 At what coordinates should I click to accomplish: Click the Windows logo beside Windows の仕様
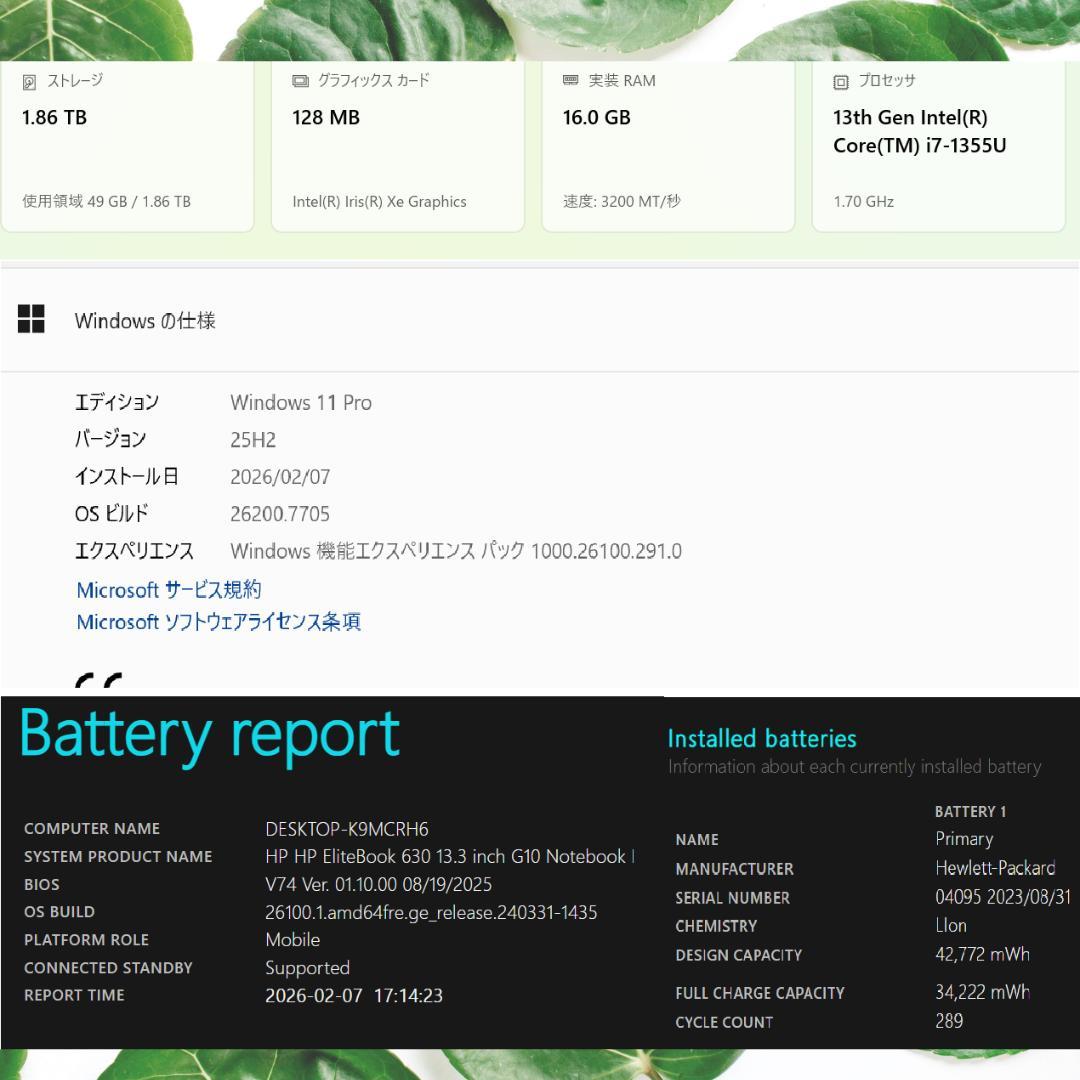(x=33, y=319)
